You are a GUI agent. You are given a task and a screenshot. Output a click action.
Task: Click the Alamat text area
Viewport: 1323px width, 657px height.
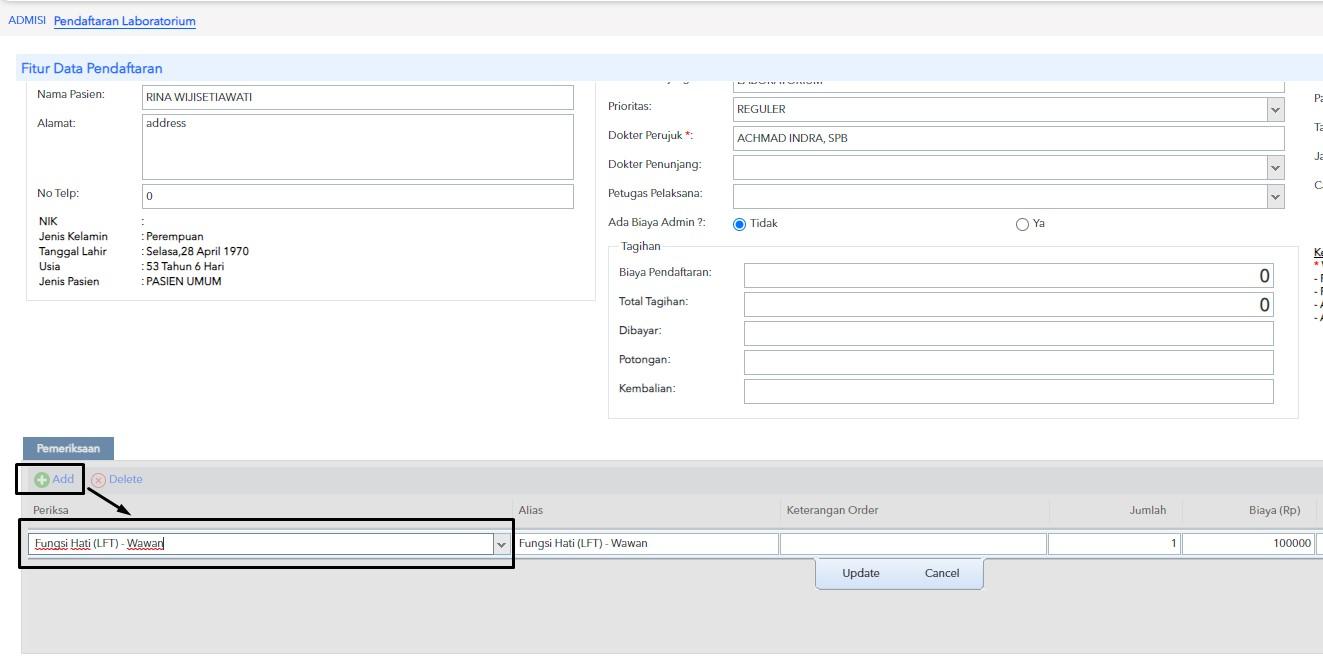click(x=358, y=147)
